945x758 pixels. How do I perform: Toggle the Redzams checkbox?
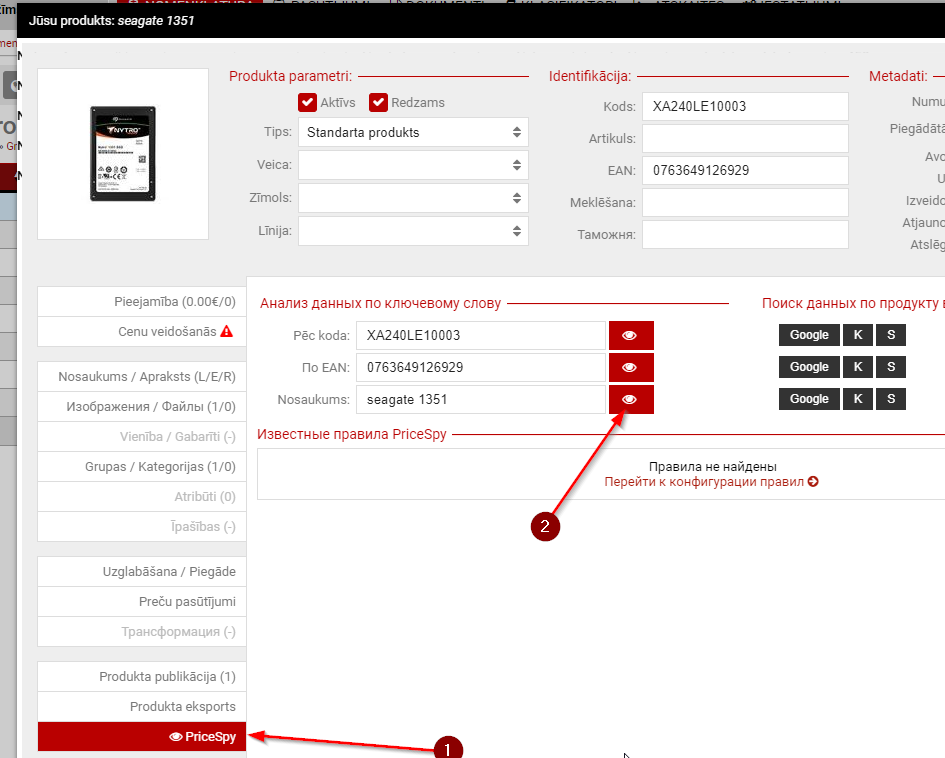coord(378,102)
